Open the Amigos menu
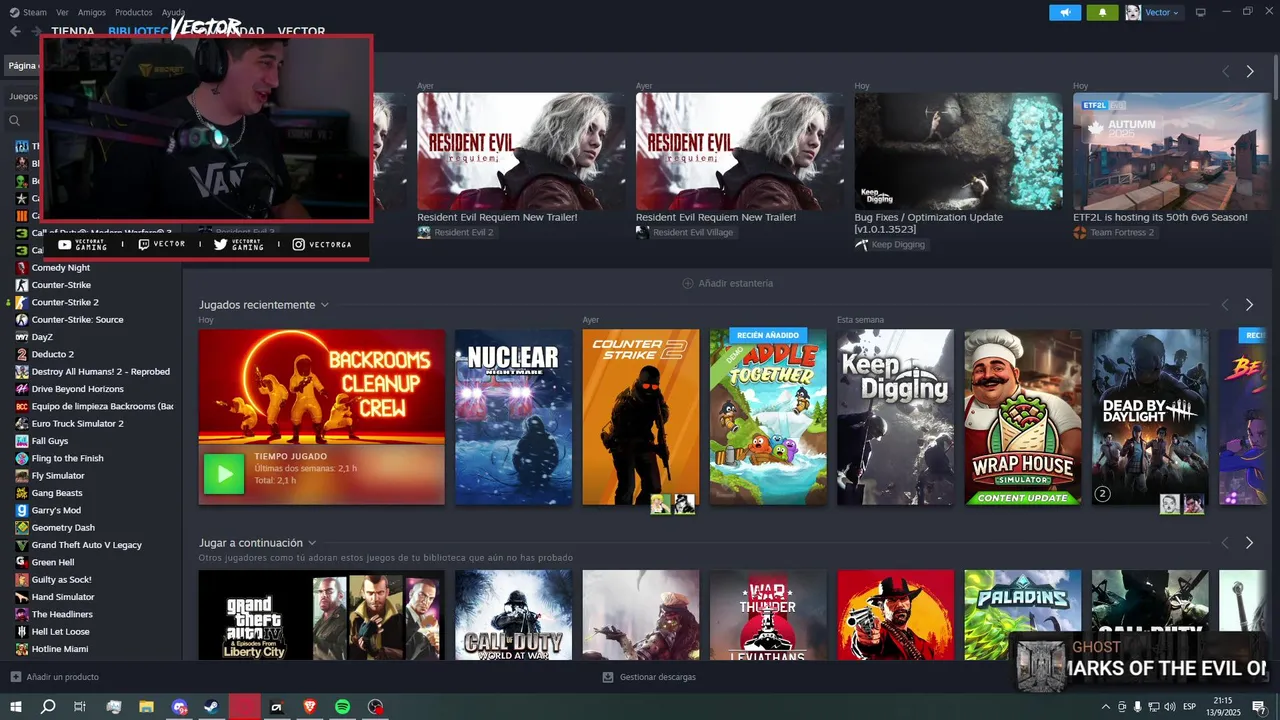1280x720 pixels. (92, 12)
